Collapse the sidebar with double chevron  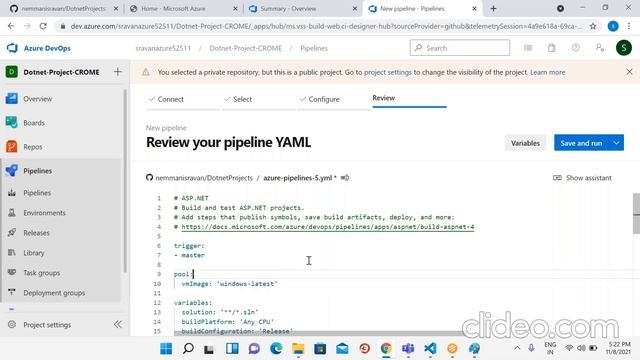[118, 324]
